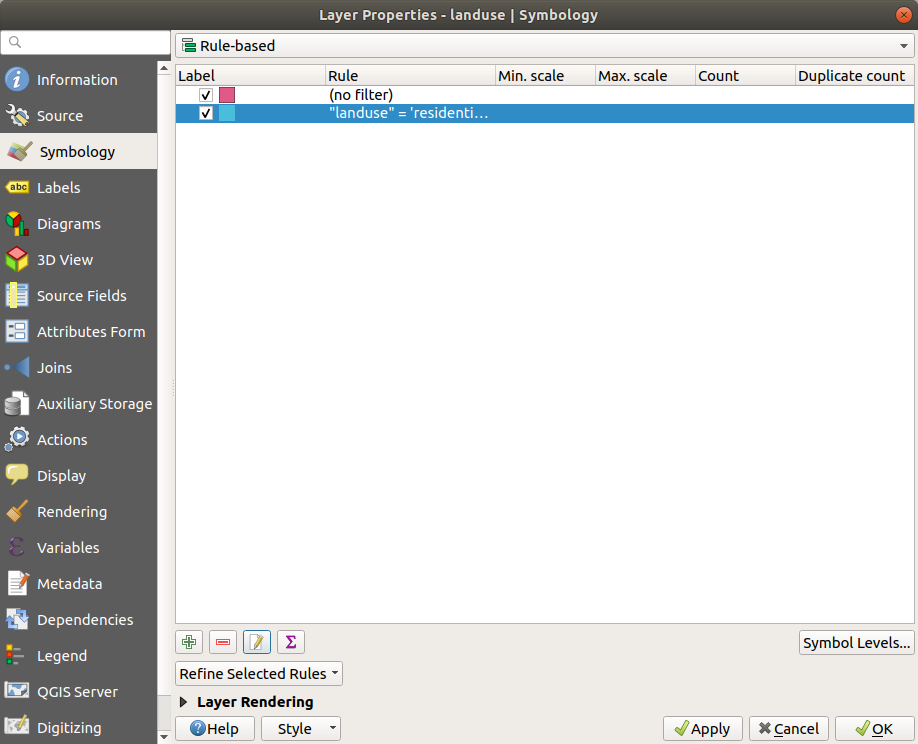Viewport: 918px width, 744px height.
Task: Click the Apply button
Action: click(702, 729)
